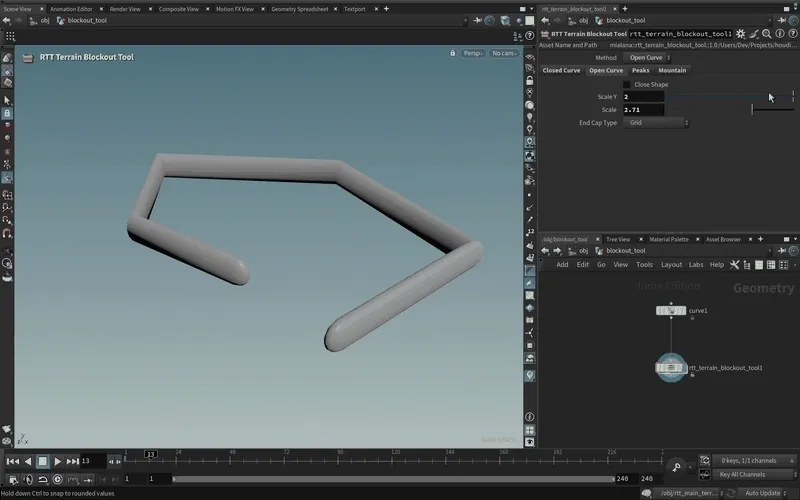Click the stop playback button
Image resolution: width=800 pixels, height=500 pixels.
tap(43, 461)
